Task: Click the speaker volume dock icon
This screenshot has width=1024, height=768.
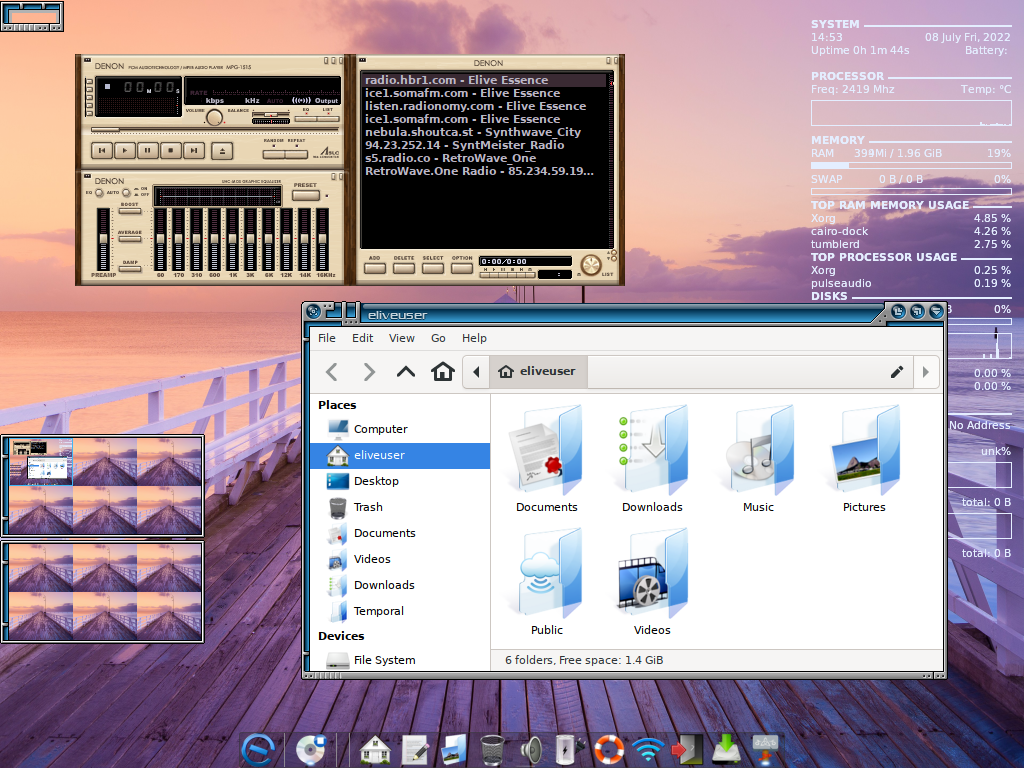Action: coord(532,750)
